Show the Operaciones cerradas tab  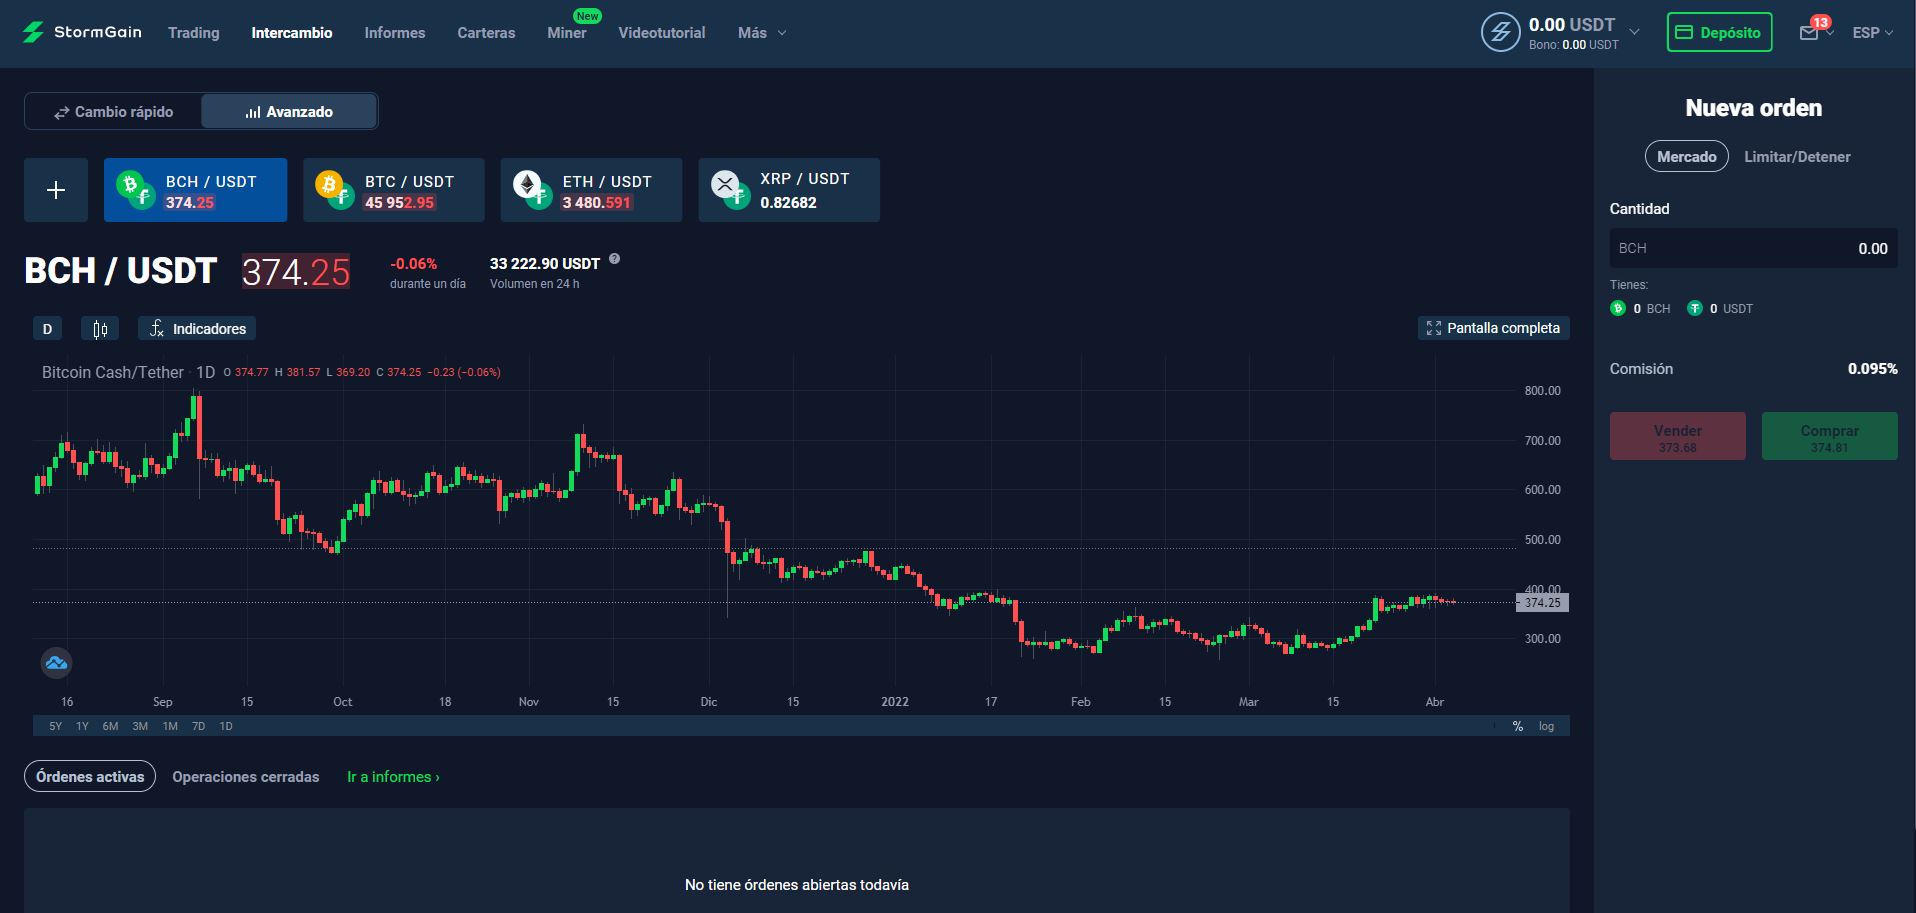(246, 777)
